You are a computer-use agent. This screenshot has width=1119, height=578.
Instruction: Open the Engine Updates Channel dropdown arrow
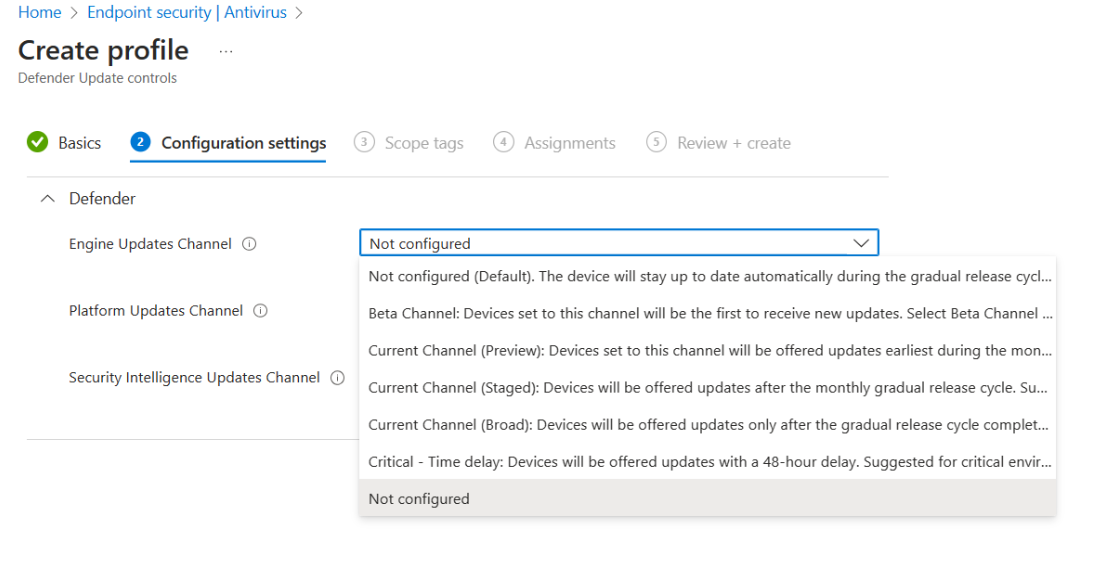pyautogui.click(x=860, y=242)
